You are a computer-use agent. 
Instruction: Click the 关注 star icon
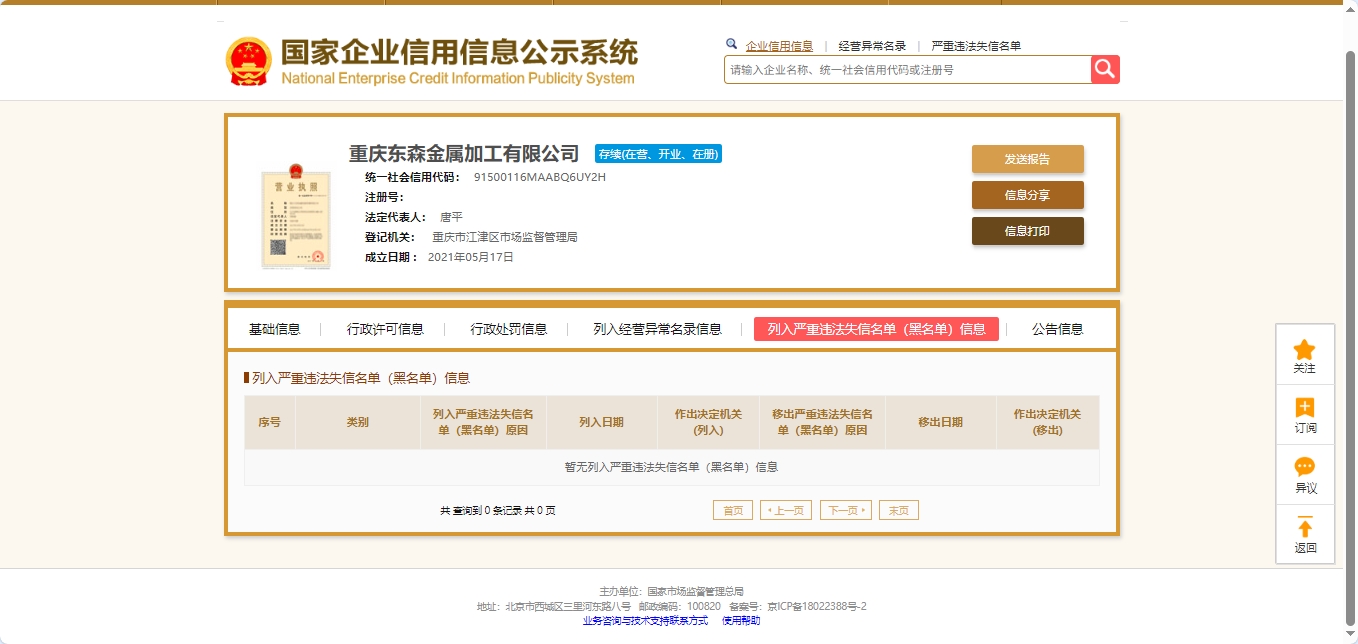(x=1304, y=350)
